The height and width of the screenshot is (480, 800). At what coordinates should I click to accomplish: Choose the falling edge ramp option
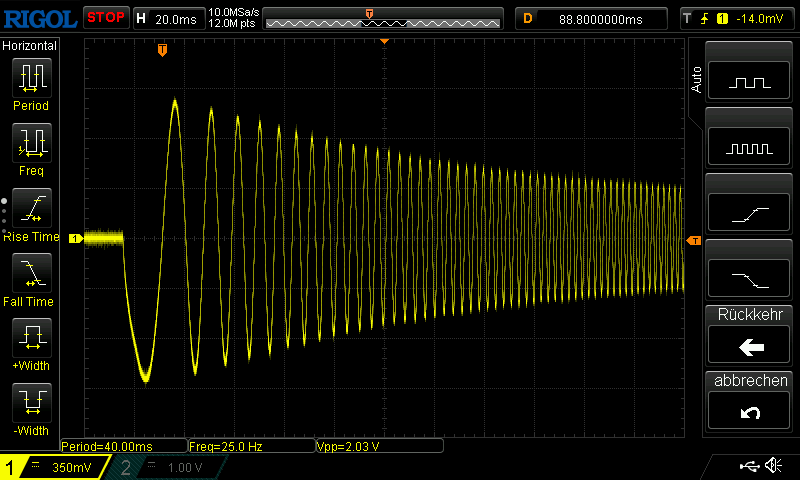(x=751, y=278)
